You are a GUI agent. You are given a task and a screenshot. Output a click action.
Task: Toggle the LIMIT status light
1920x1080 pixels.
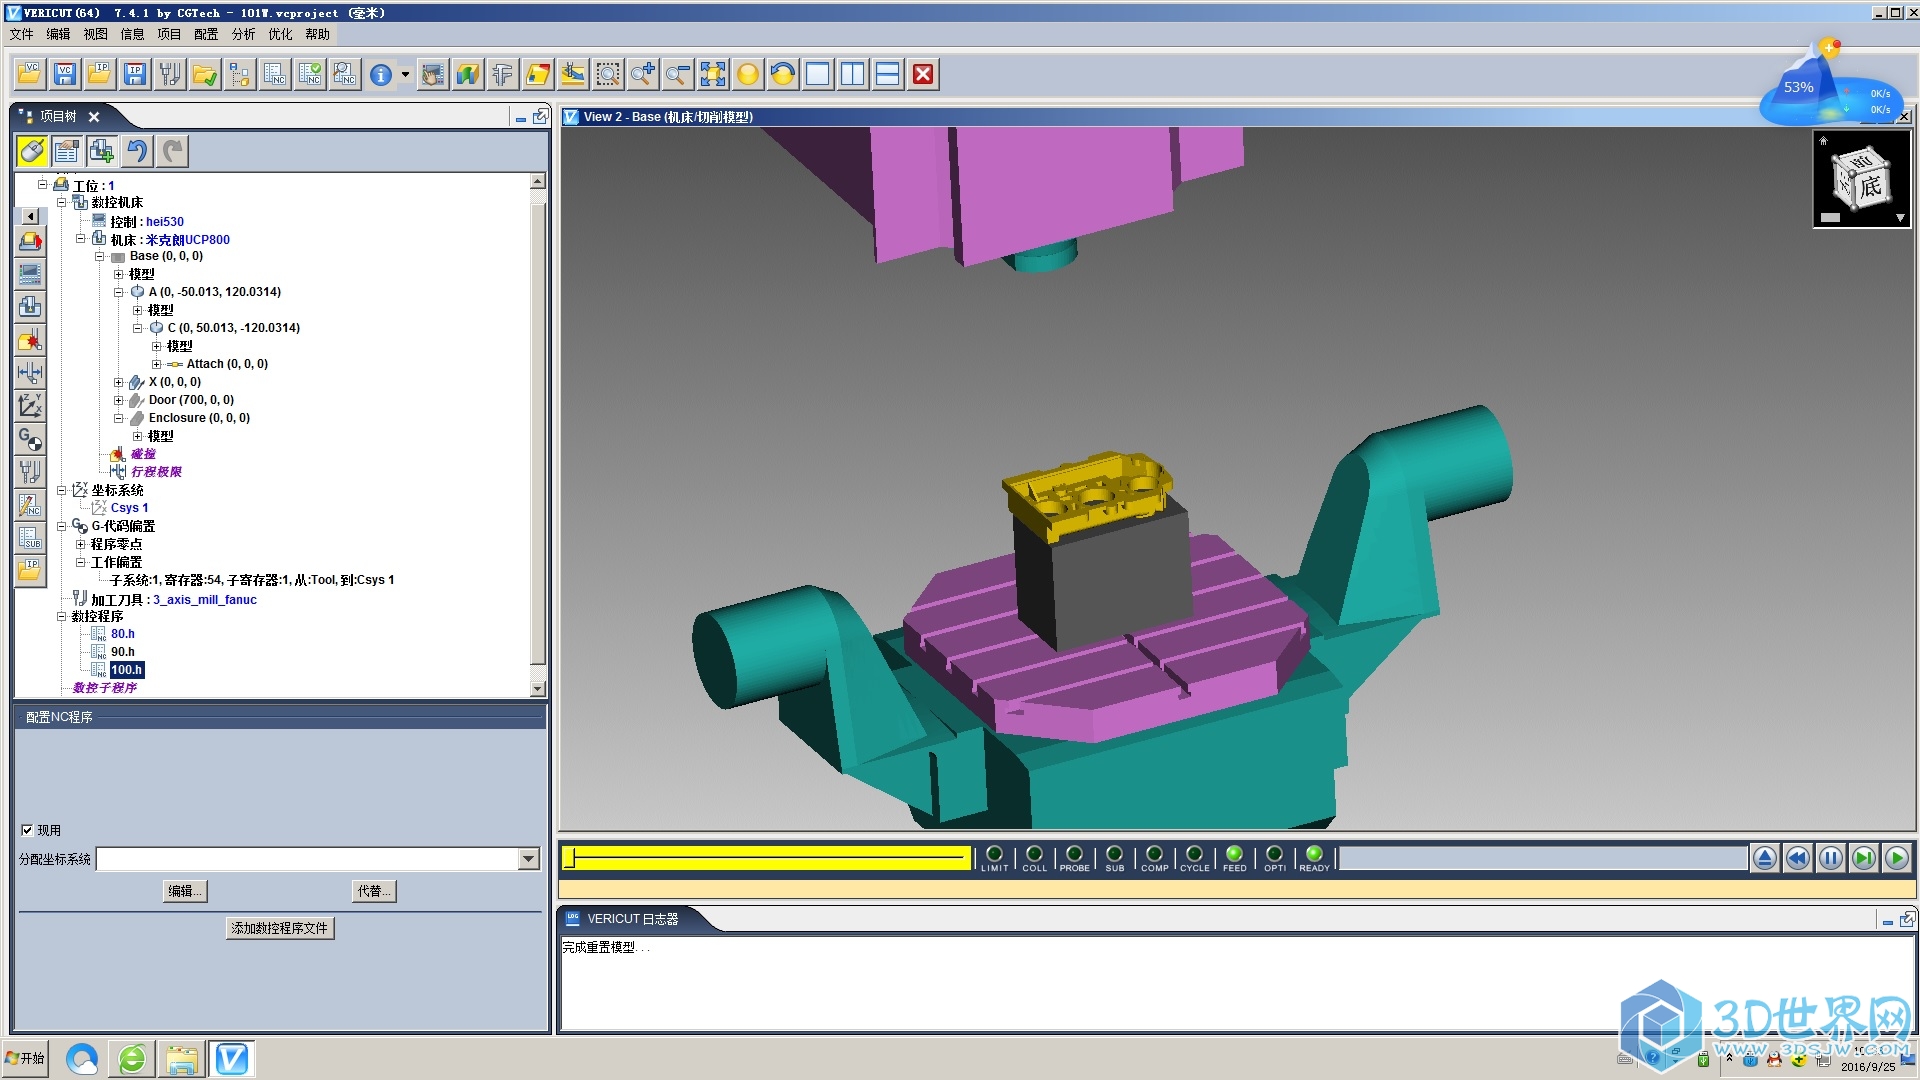coord(994,855)
